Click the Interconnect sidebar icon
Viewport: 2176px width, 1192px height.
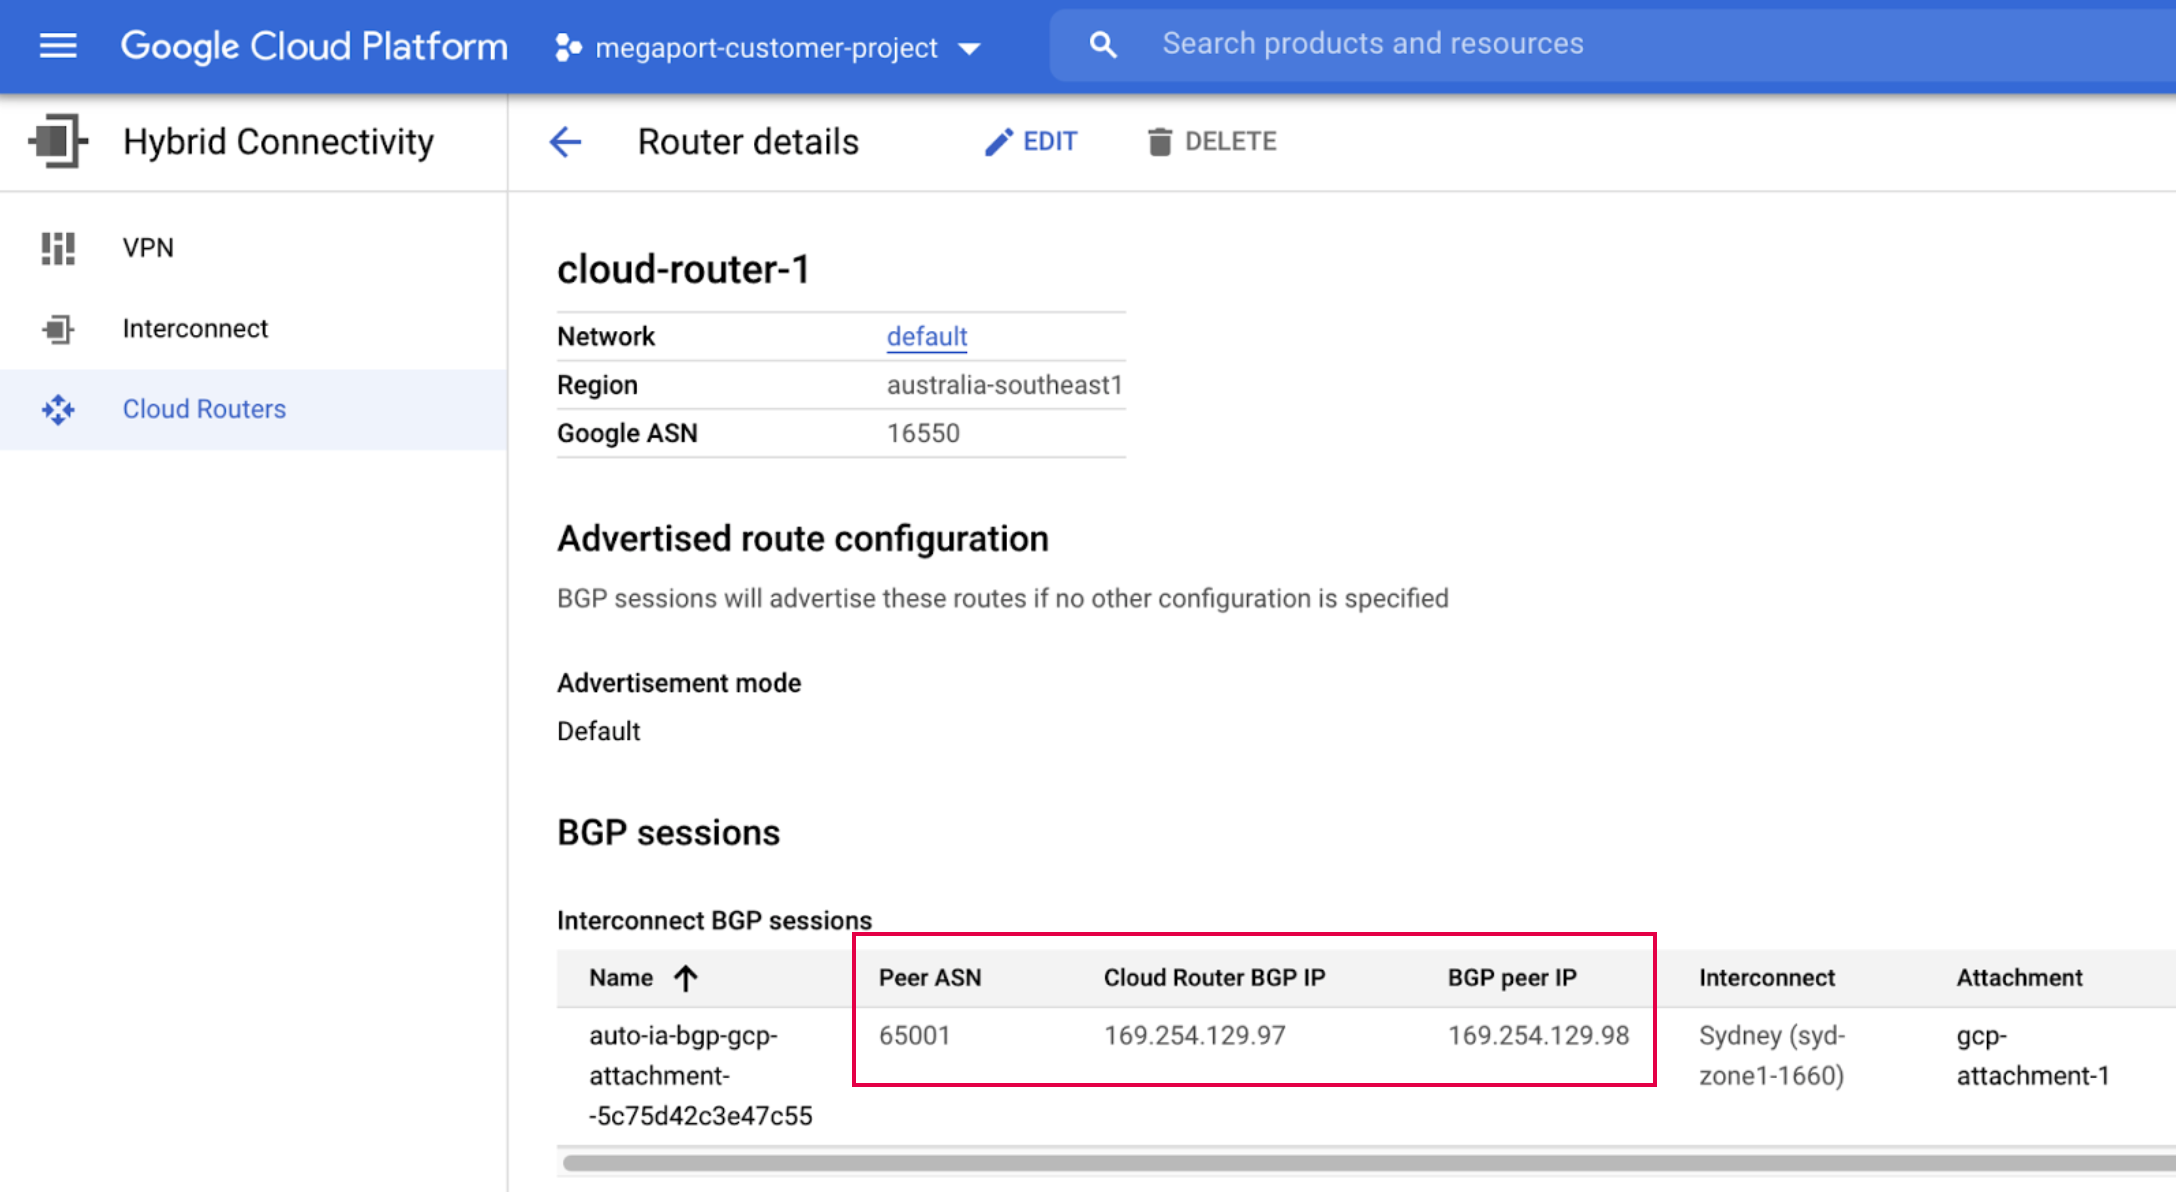pos(57,328)
